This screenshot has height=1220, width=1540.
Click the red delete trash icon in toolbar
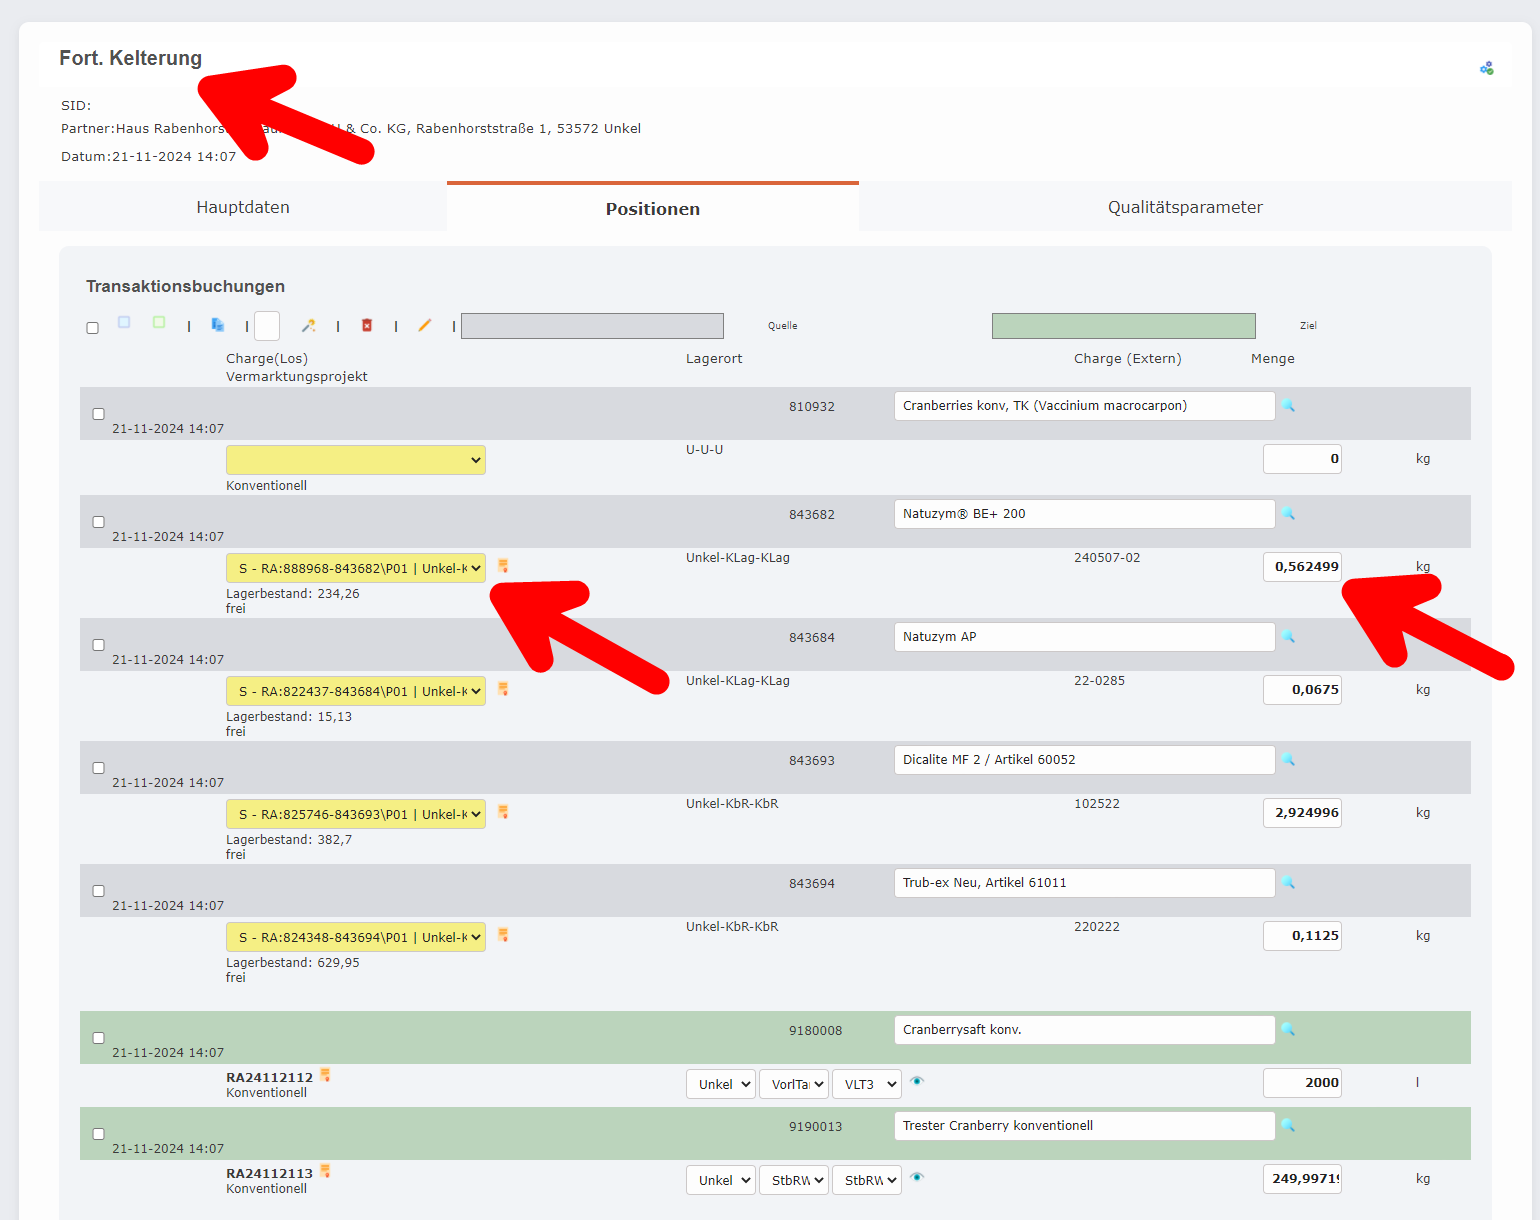pos(367,325)
